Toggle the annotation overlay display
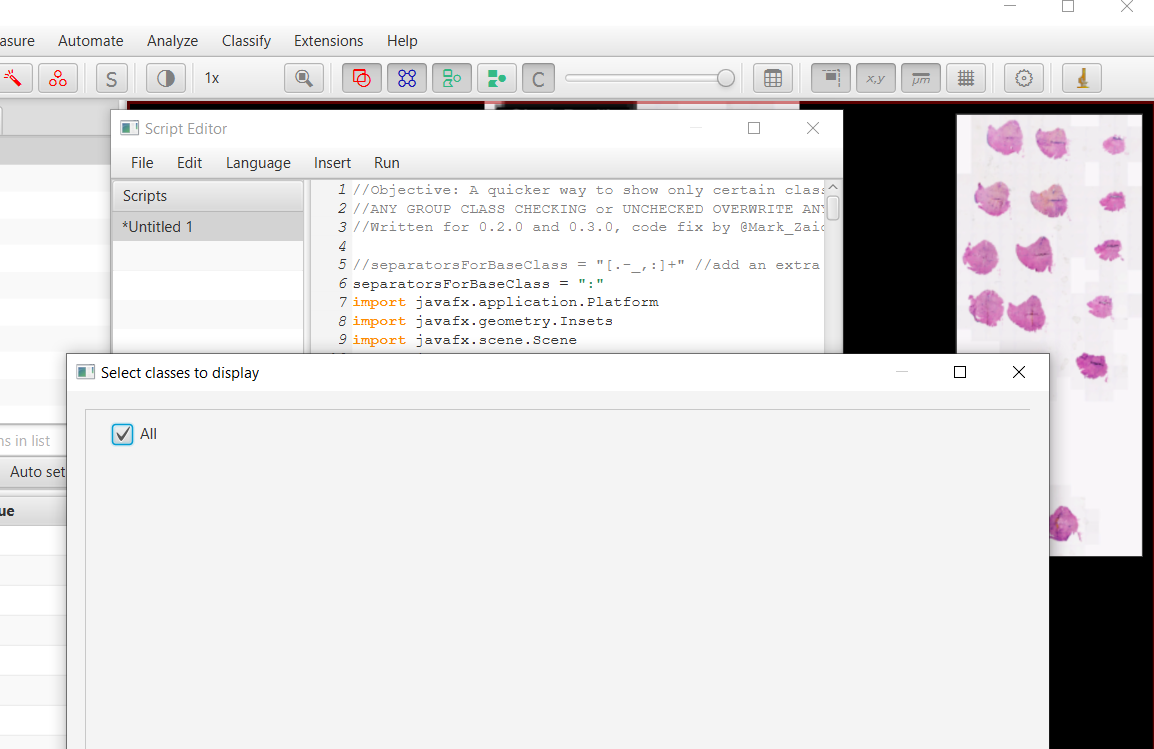 coord(361,77)
